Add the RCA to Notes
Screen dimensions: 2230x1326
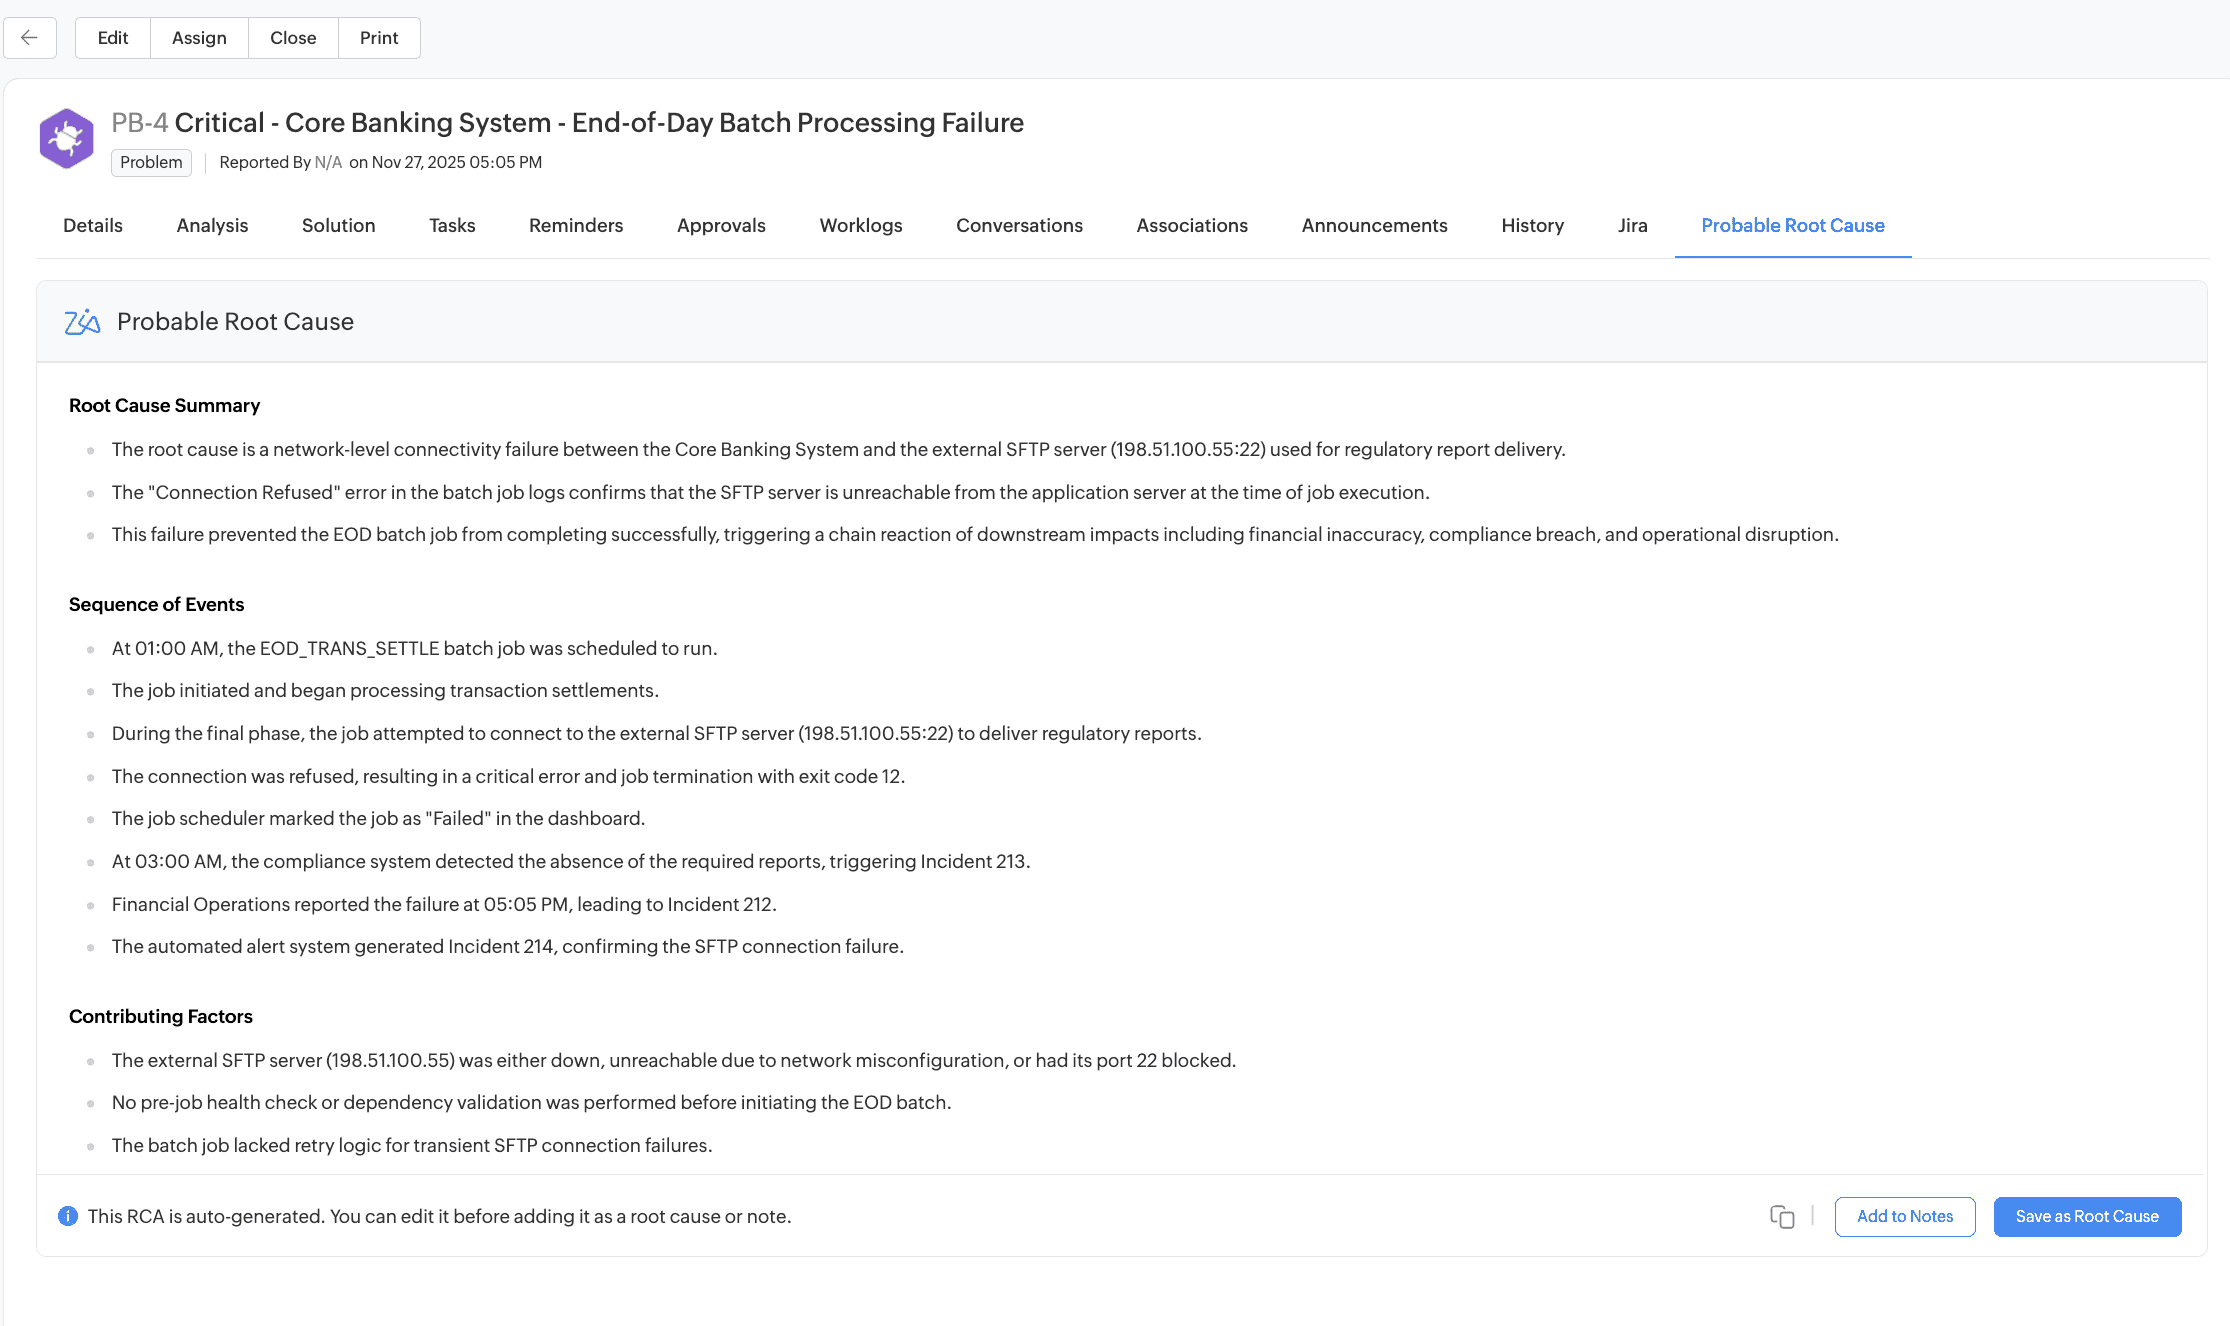point(1904,1216)
